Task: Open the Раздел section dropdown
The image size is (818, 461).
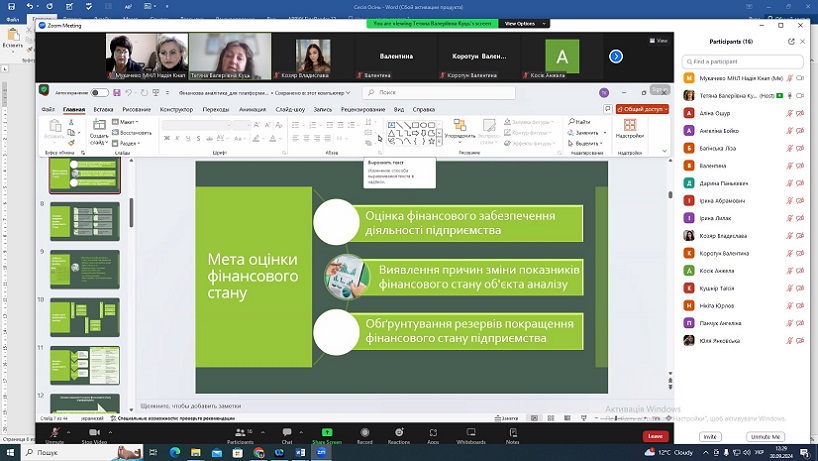Action: pyautogui.click(x=126, y=143)
